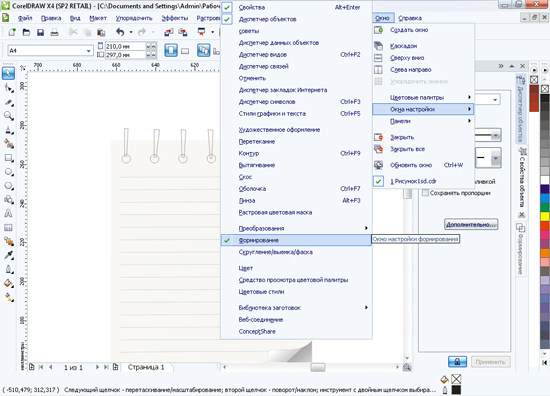The height and width of the screenshot is (396, 550).
Task: Increase page width spinner value
Action: [x=153, y=46]
